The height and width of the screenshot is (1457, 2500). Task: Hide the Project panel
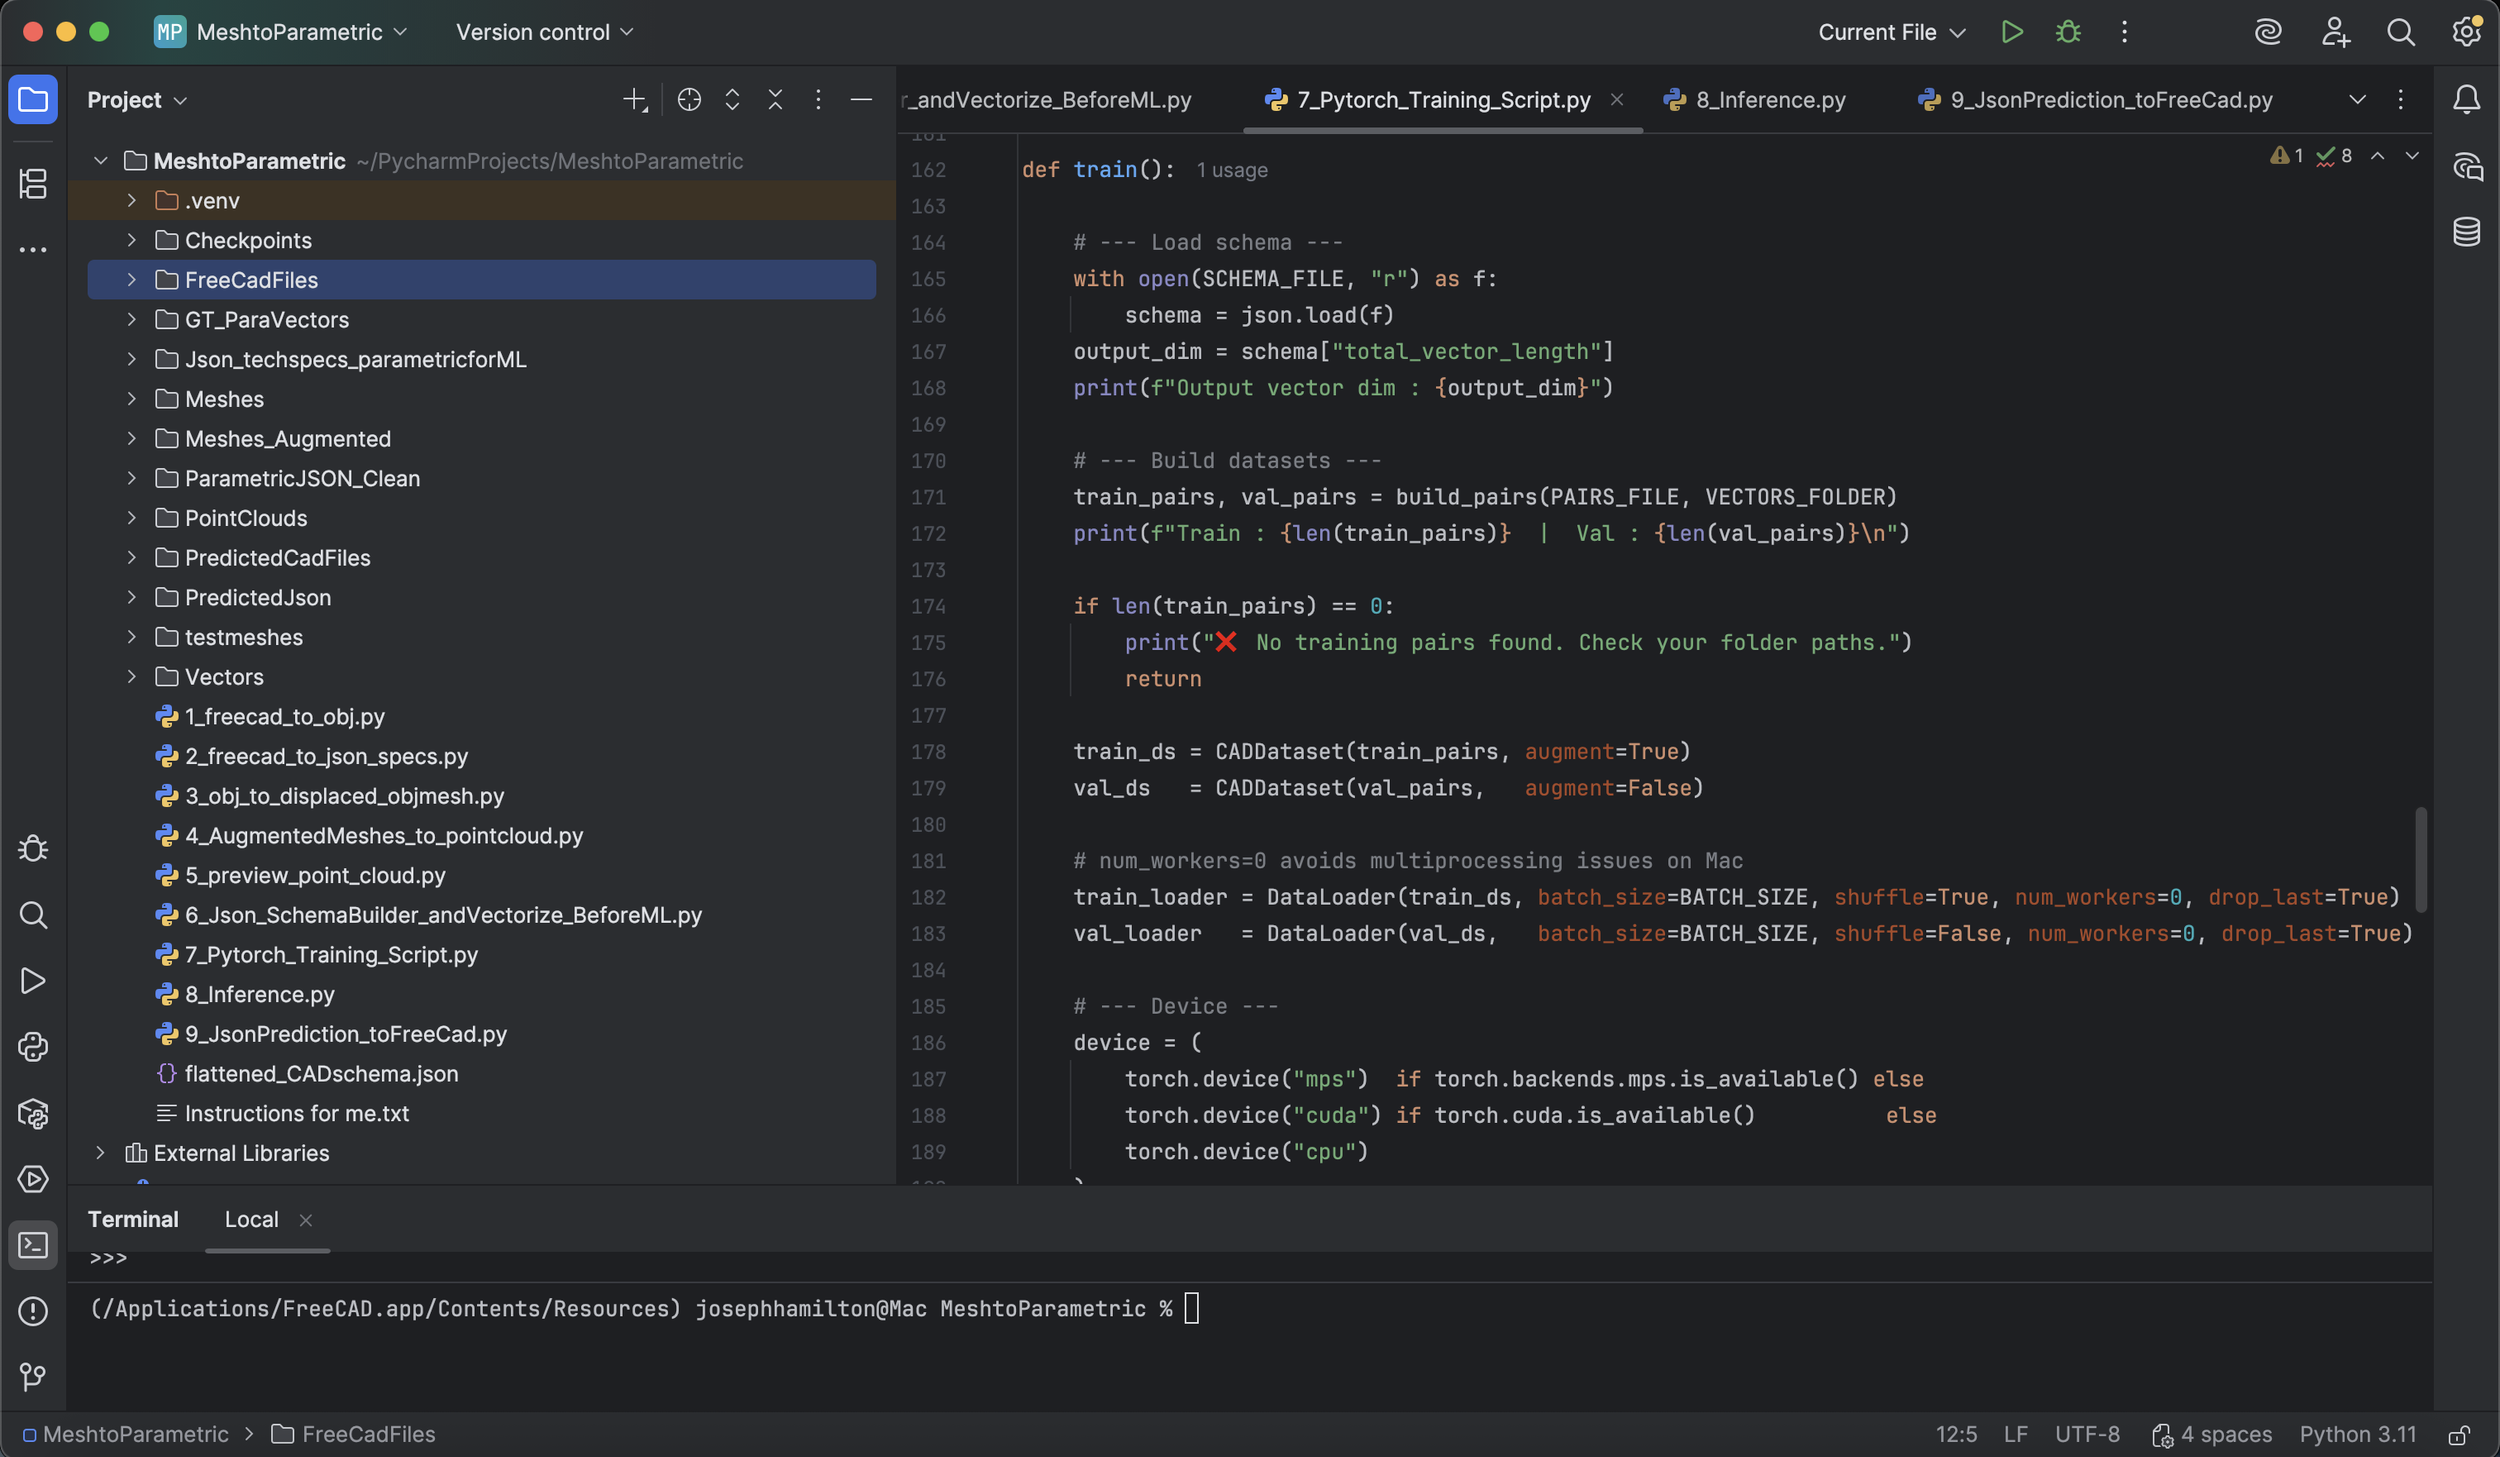(x=860, y=99)
